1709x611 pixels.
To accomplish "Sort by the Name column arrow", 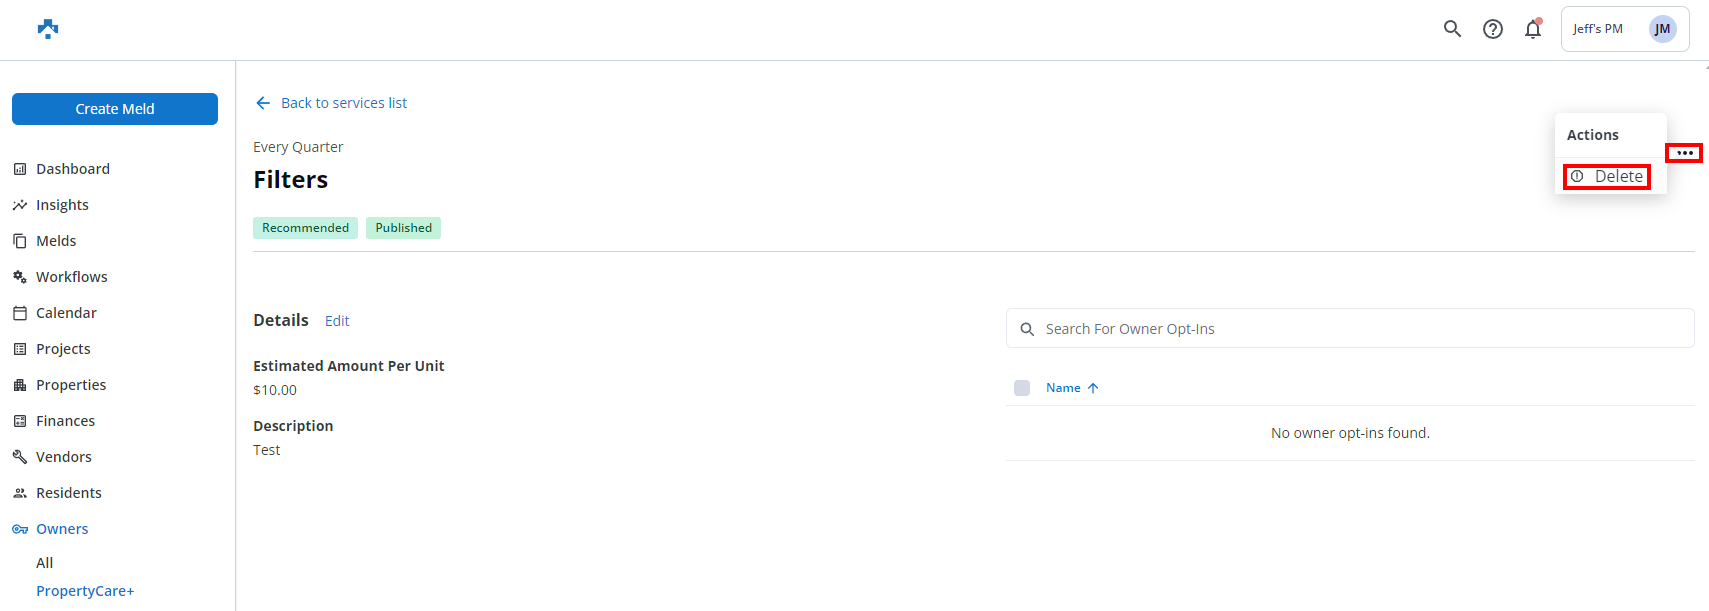I will click(1093, 388).
